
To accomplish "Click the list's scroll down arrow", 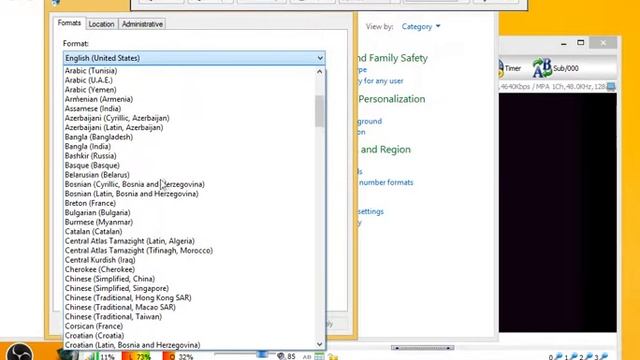I will point(320,344).
